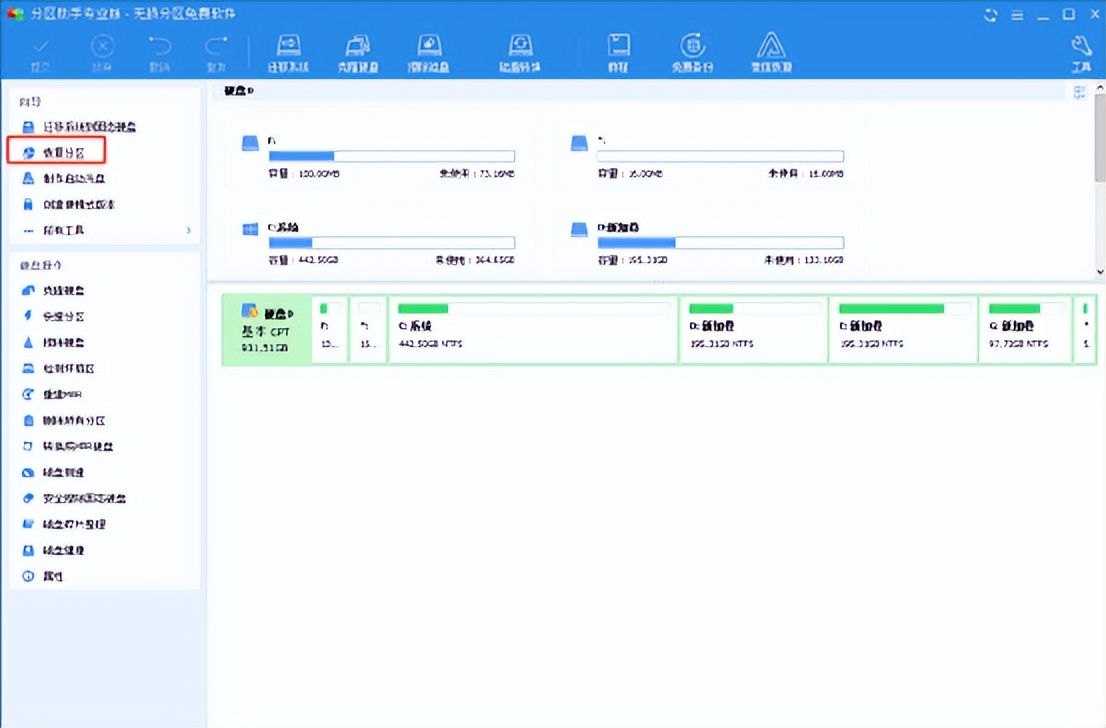Select the C:系统 442.50GB partition block
Screen dimensions: 1106x728
point(532,329)
